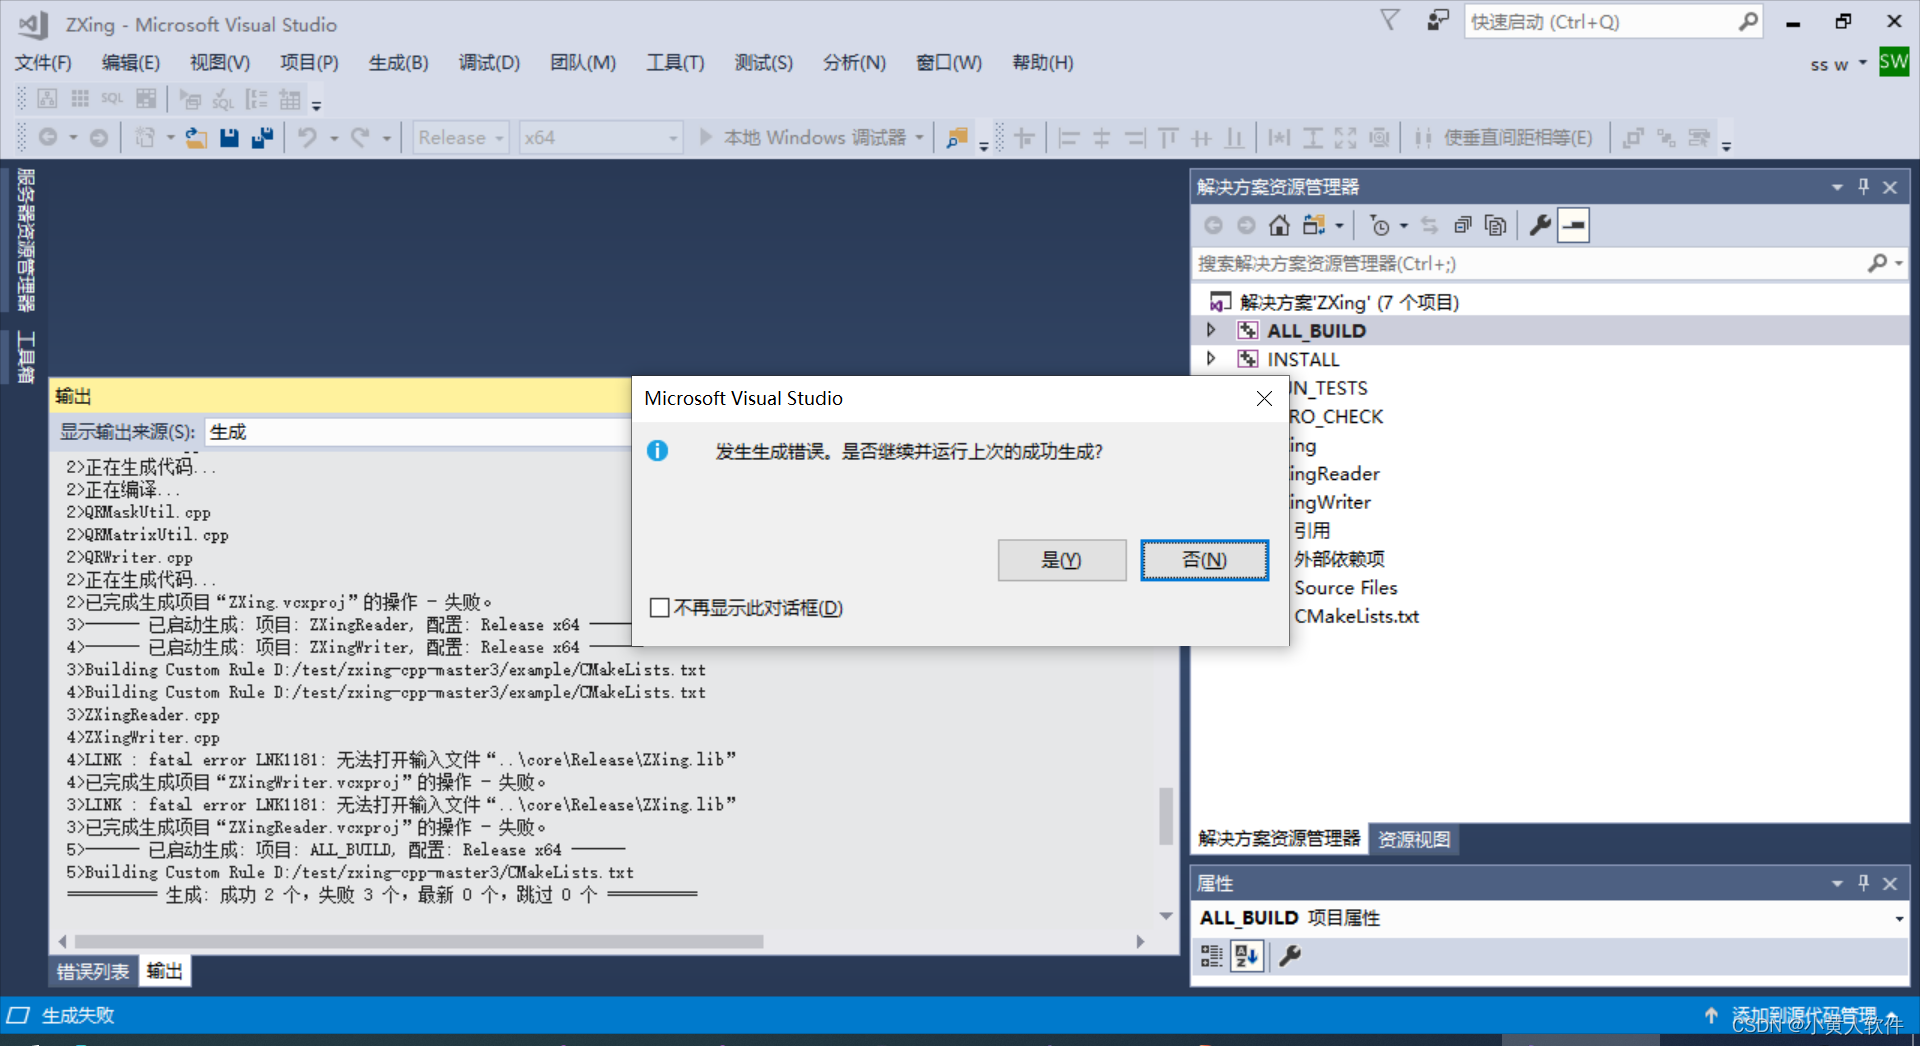Screen dimensions: 1920x1046
Task: Open Solution Explorer window position dropdown
Action: 1838,187
